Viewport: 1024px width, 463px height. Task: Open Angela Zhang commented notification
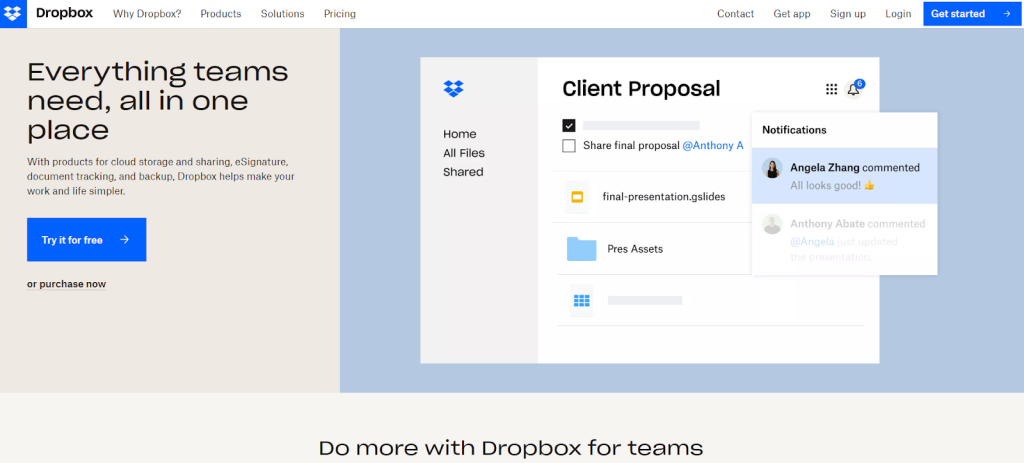[x=844, y=176]
